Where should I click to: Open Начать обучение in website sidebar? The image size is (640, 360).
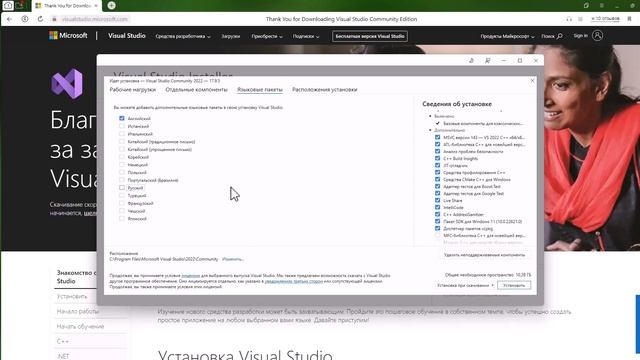[x=80, y=327]
